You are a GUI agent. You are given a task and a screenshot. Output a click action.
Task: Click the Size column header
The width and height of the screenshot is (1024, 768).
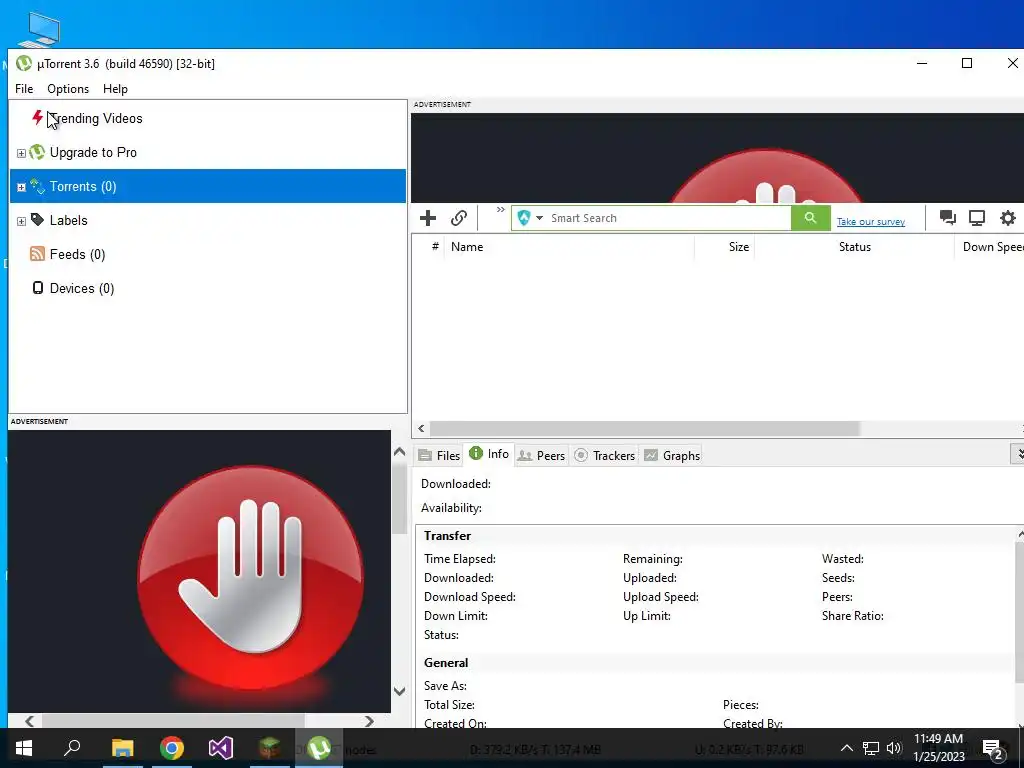point(724,247)
